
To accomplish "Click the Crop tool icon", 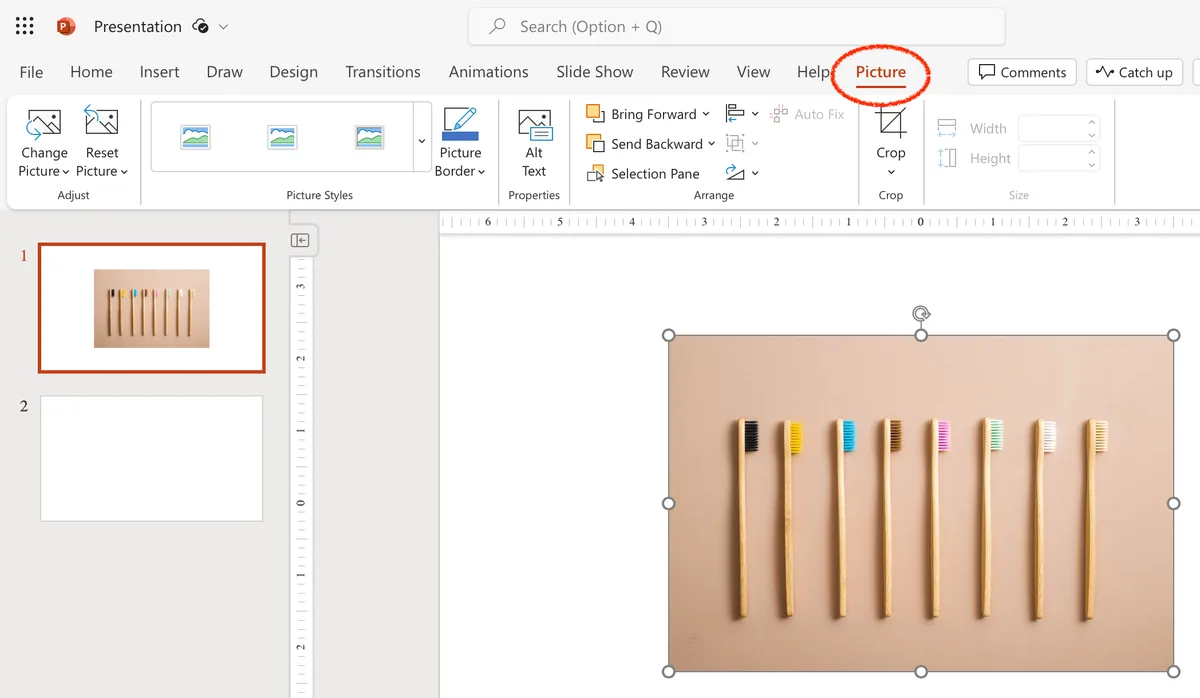I will pyautogui.click(x=891, y=124).
